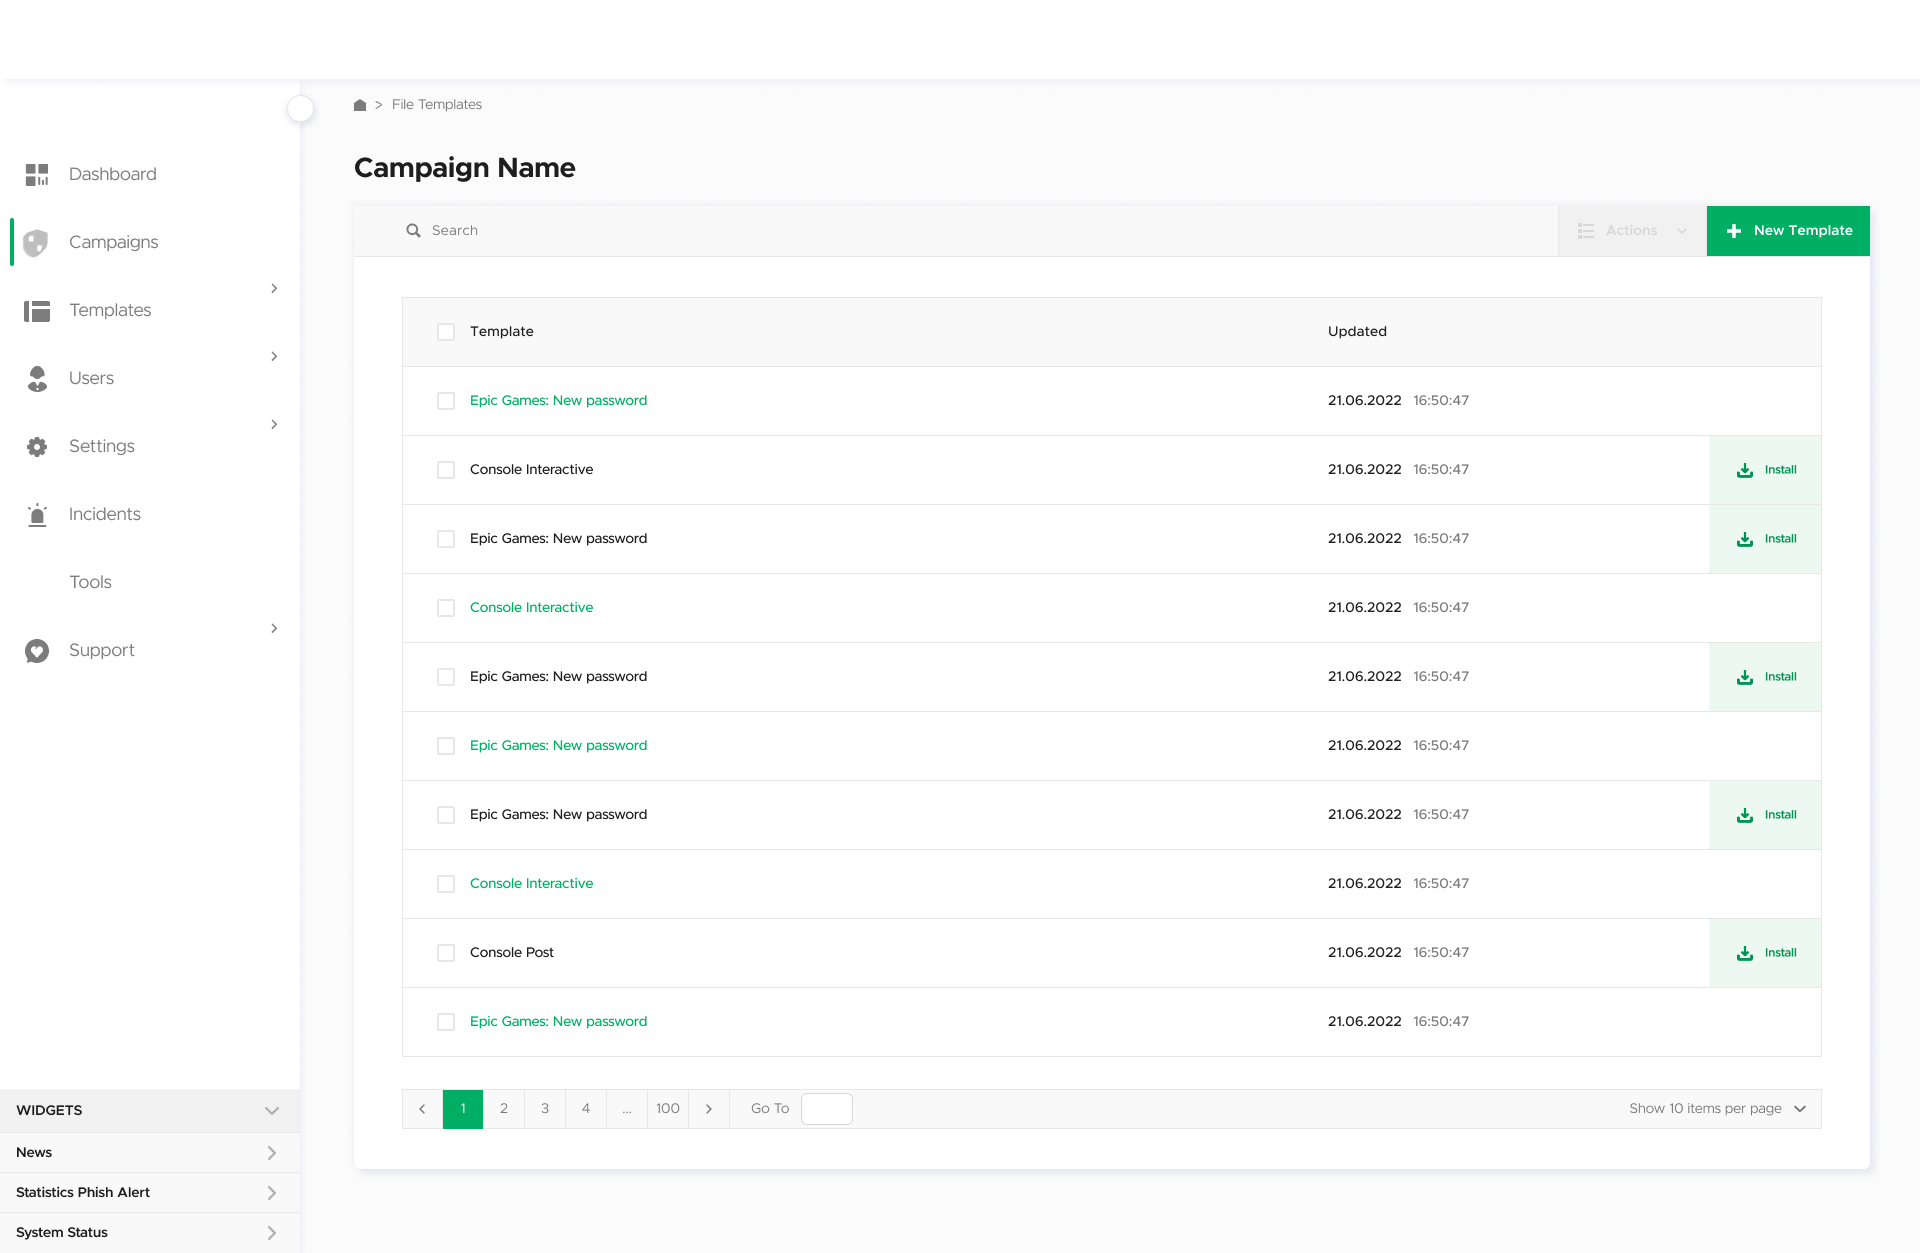The height and width of the screenshot is (1253, 1920).
Task: Toggle the sidebar collapse circle button
Action: click(x=300, y=109)
